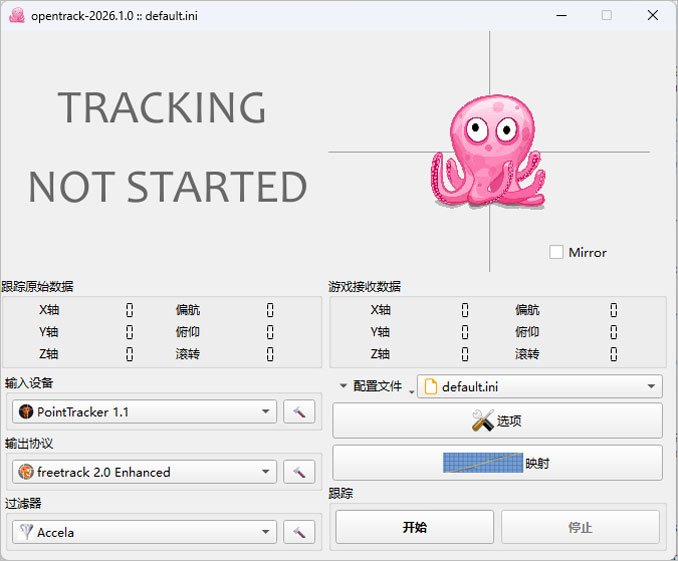The height and width of the screenshot is (561, 678).
Task: Open the 映射 mapping button
Action: click(497, 463)
